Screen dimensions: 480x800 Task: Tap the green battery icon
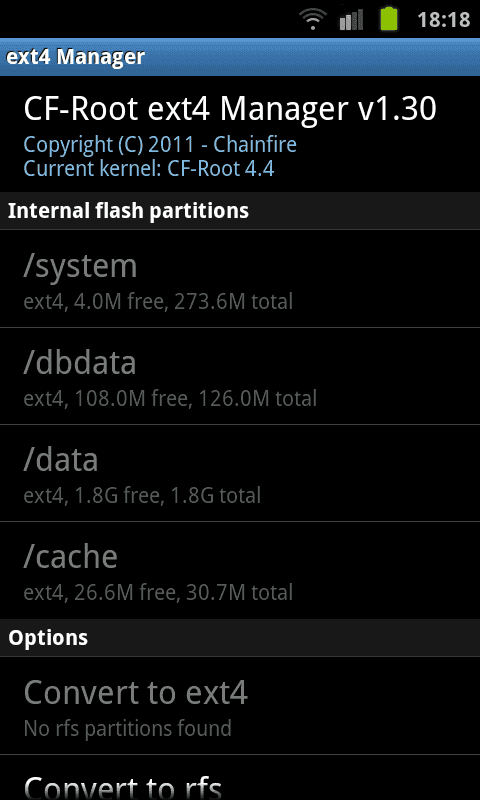389,19
